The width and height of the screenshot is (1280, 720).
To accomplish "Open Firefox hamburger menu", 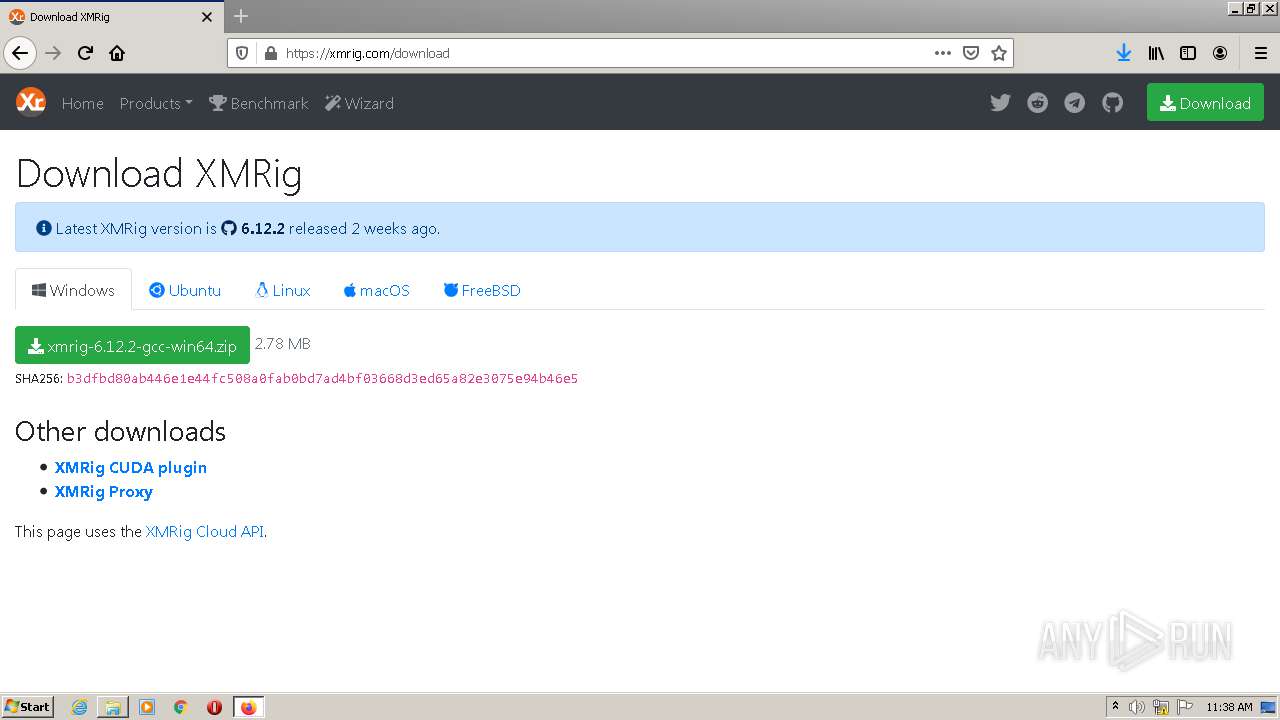I will tap(1260, 53).
